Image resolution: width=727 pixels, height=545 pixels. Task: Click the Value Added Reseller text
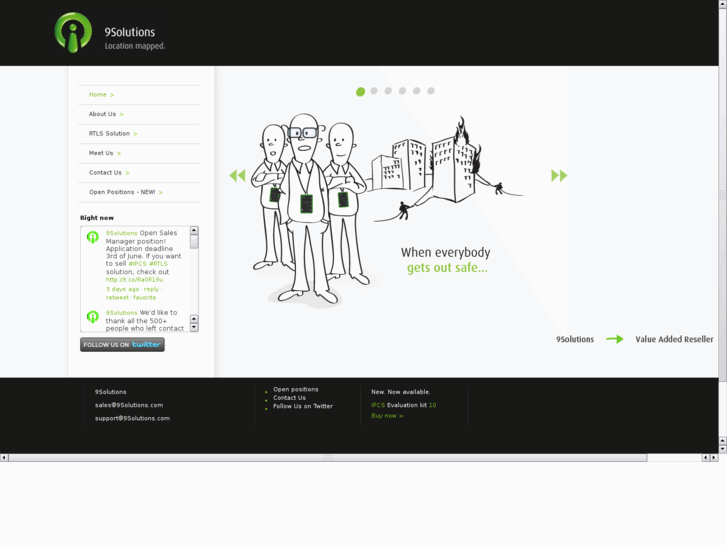674,339
